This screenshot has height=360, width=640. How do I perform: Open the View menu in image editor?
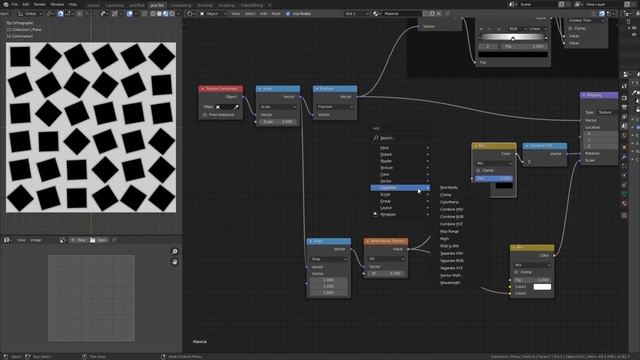[21, 240]
